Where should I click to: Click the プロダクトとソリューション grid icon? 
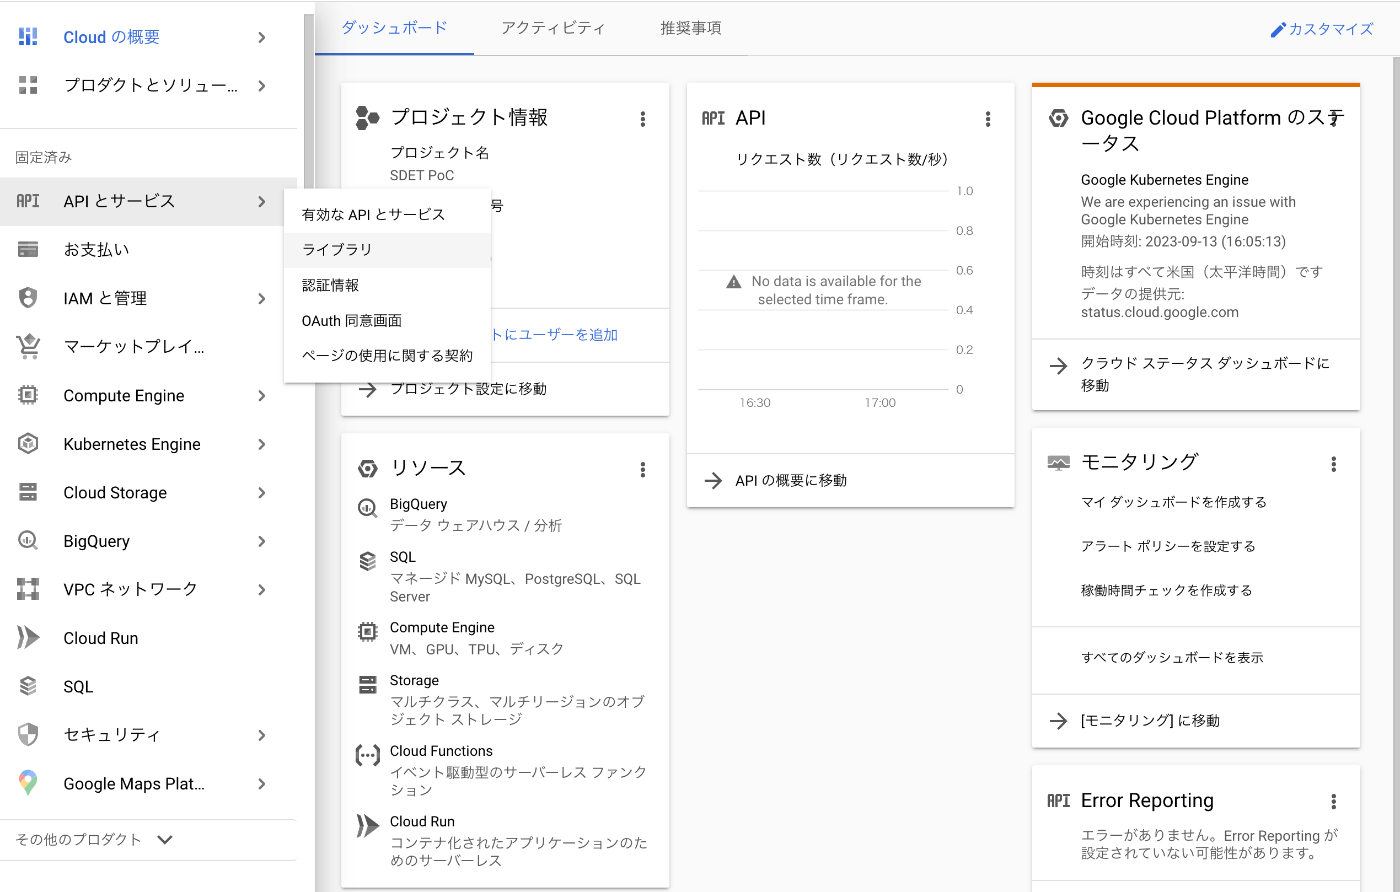point(28,86)
